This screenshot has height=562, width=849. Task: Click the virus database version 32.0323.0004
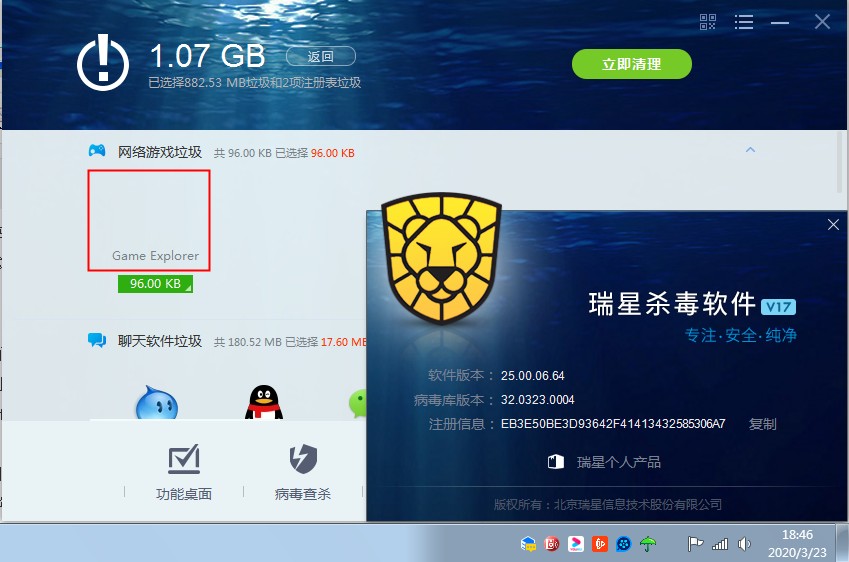[x=537, y=400]
